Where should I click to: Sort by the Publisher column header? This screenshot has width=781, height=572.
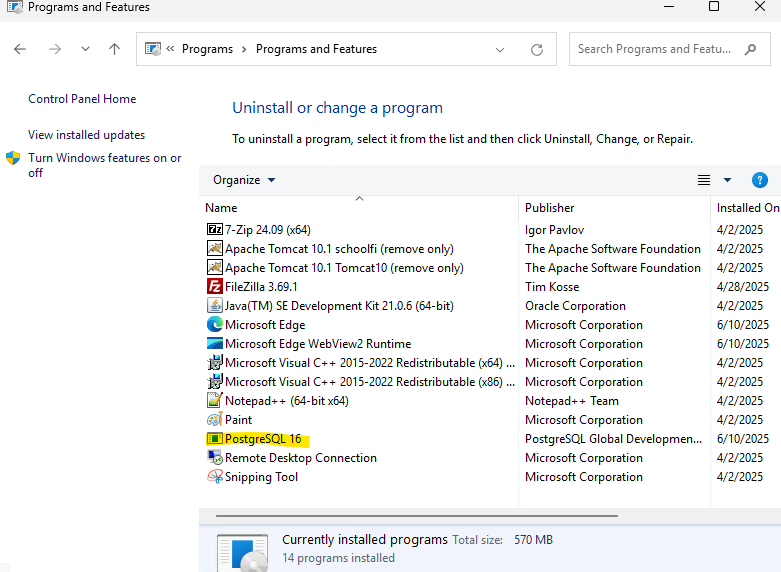point(614,208)
